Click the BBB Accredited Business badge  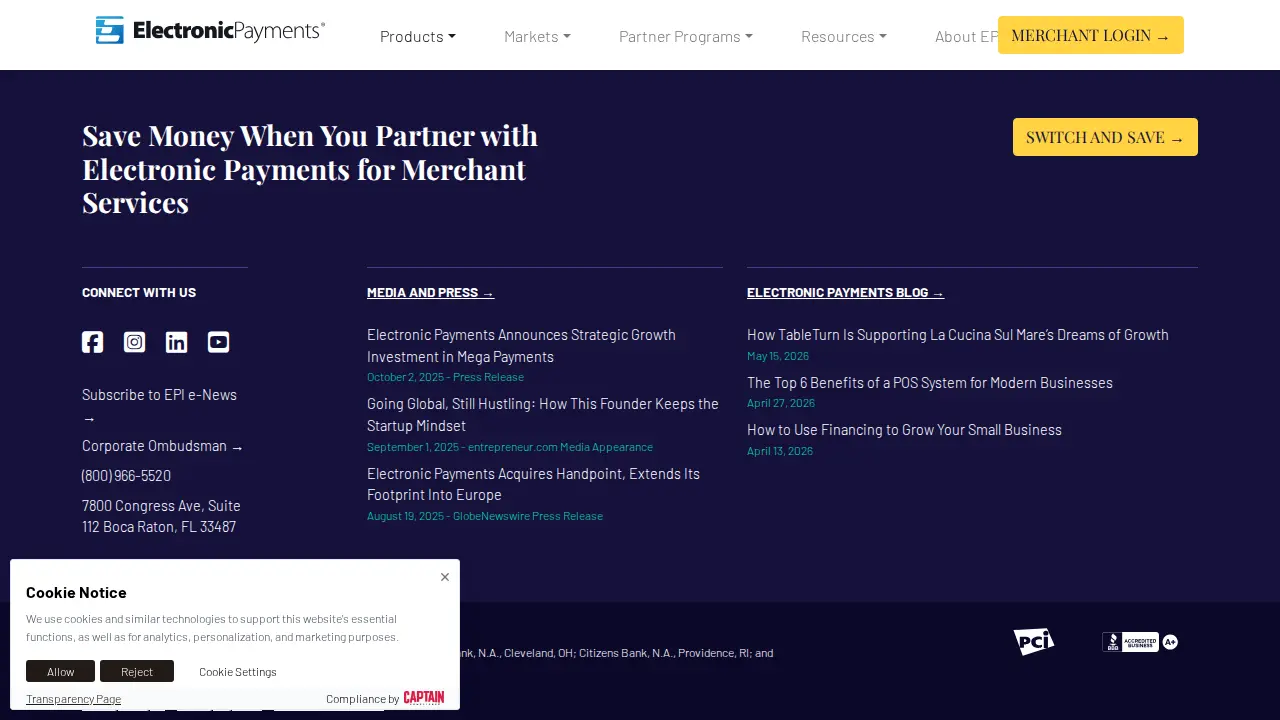click(x=1140, y=642)
